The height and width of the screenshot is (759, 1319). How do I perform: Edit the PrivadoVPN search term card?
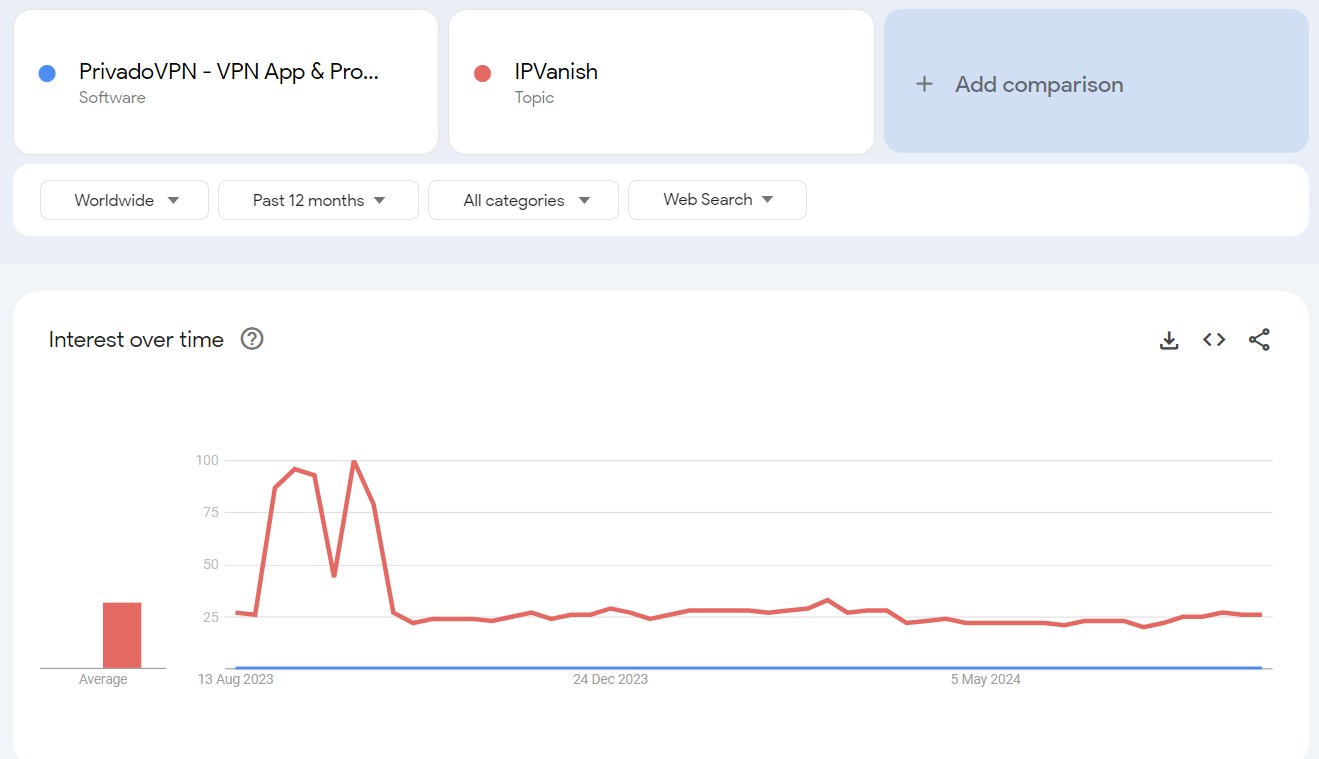pos(226,82)
